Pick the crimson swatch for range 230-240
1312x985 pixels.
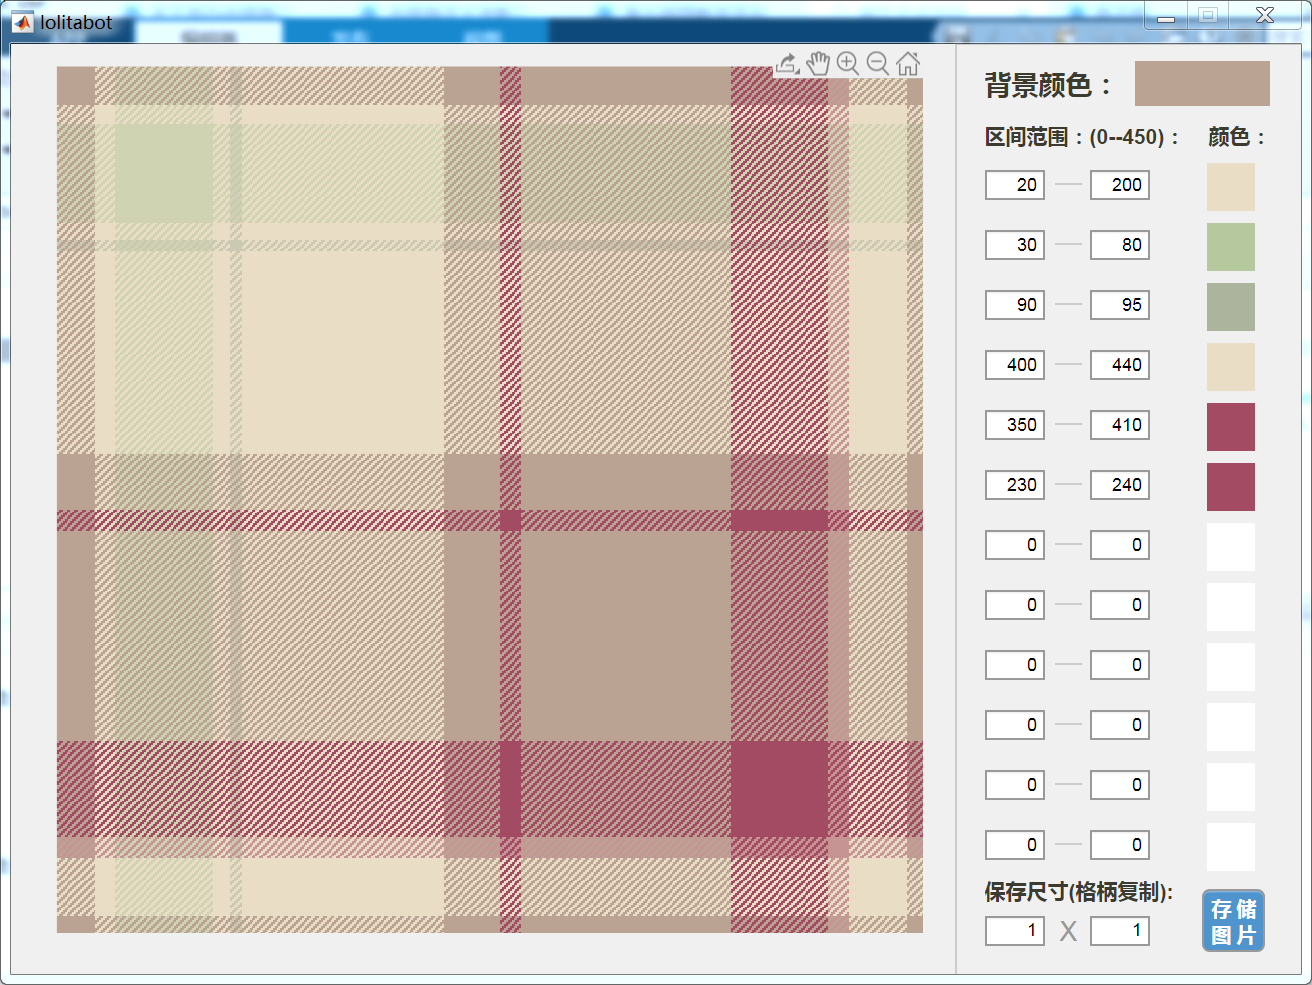[1230, 487]
